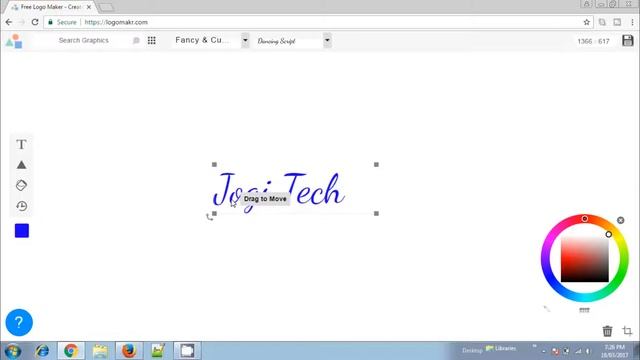
Task: Open the Chrome menu (three dots)
Action: tap(632, 22)
